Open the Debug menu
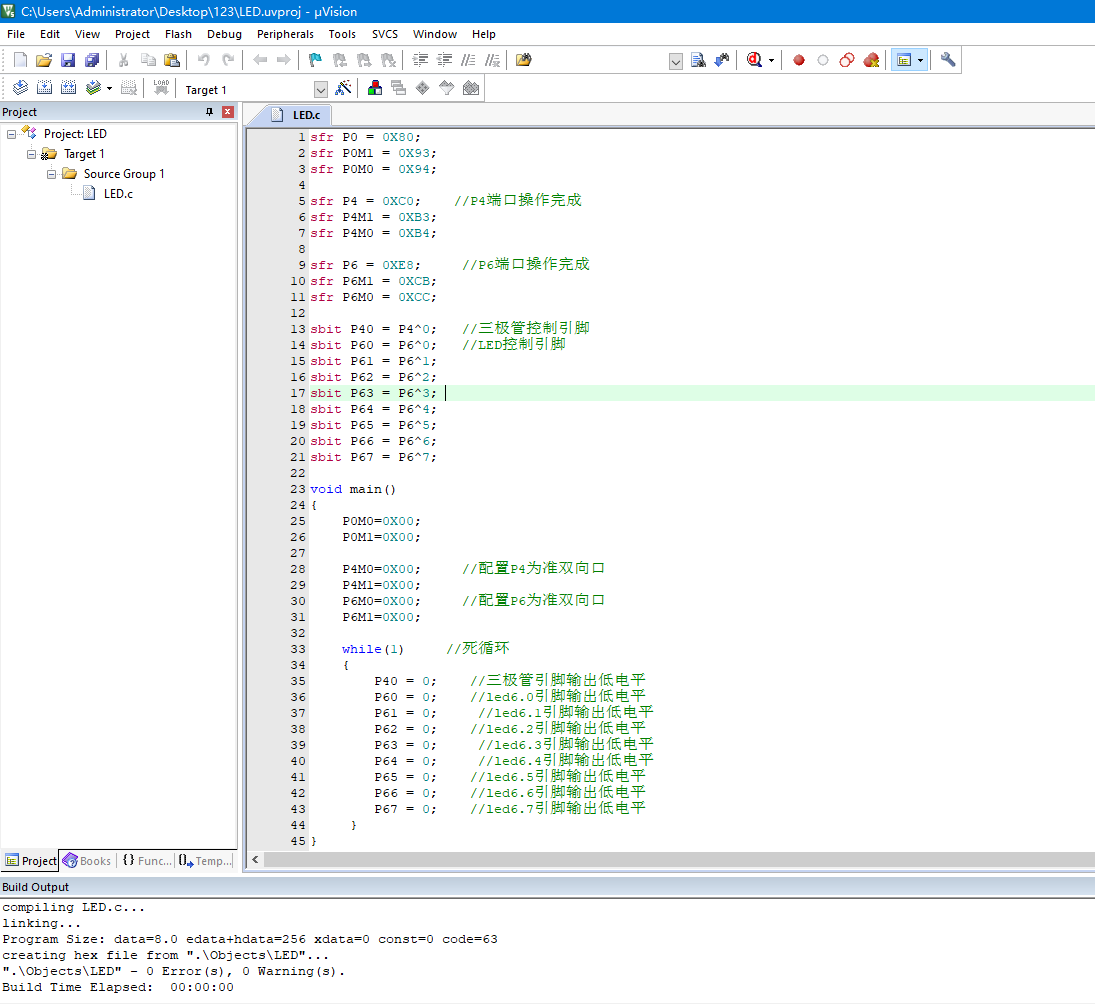Image resolution: width=1095 pixels, height=1004 pixels. 224,34
